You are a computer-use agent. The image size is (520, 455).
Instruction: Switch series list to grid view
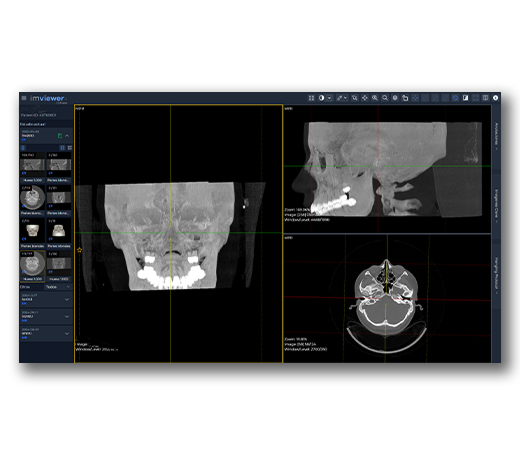62,148
